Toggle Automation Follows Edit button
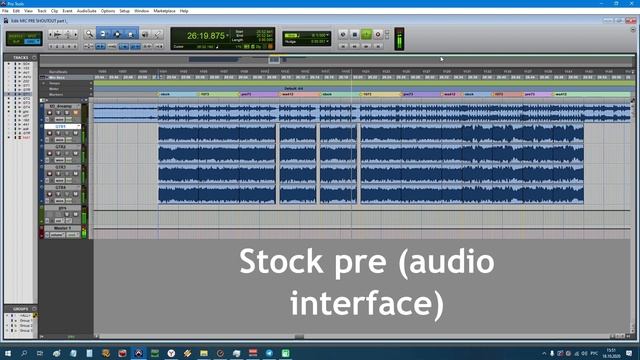The image size is (640, 360). click(x=124, y=46)
